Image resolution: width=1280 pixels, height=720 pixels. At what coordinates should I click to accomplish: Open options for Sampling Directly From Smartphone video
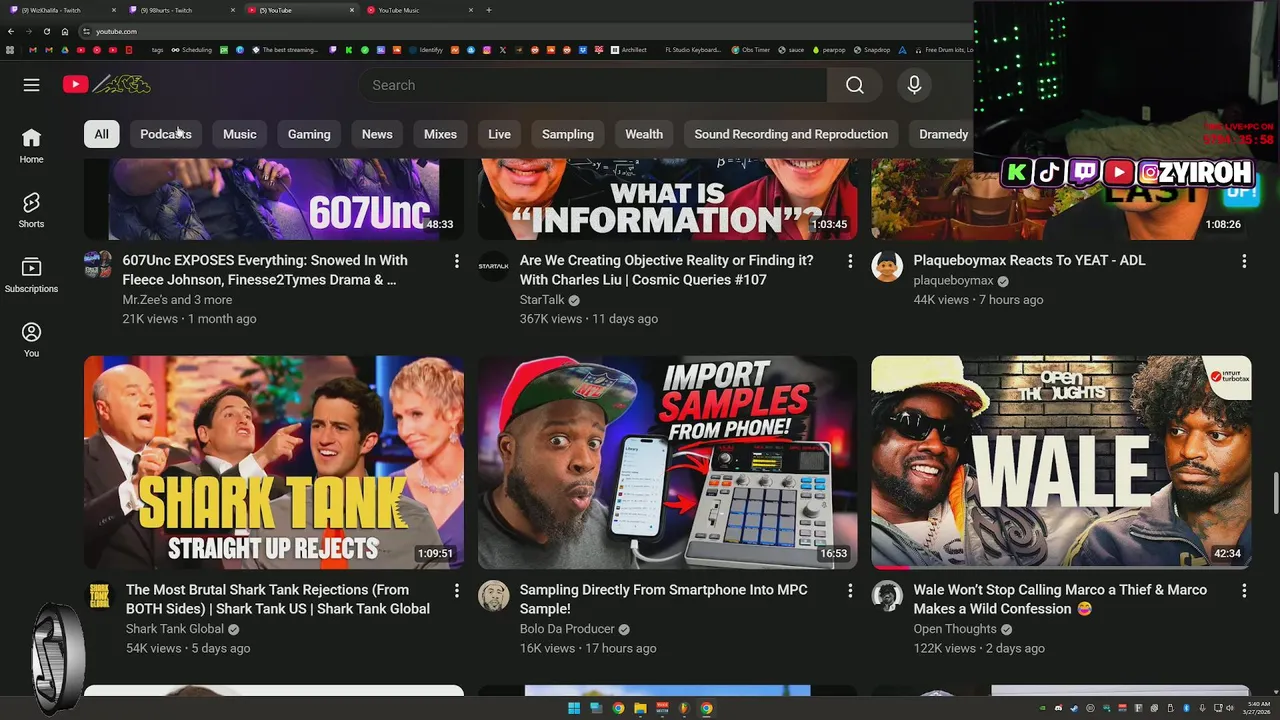point(850,591)
